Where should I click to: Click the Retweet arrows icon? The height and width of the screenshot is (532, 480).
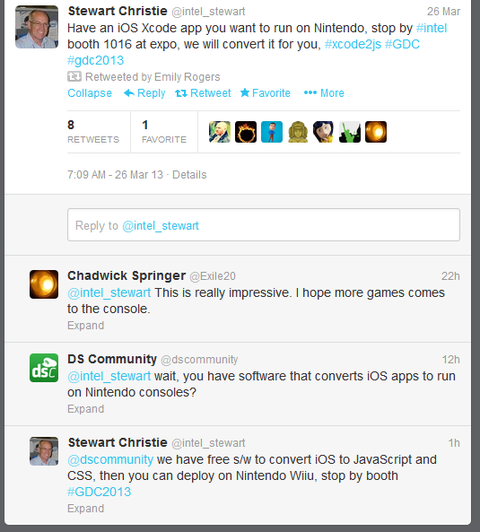pyautogui.click(x=181, y=93)
